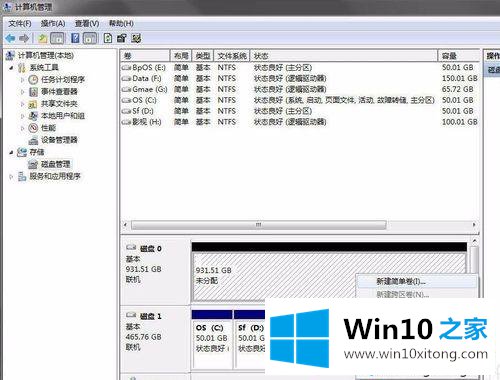Select the OS (C:) volume in list
Image resolution: width=500 pixels, height=380 pixels.
[300, 100]
